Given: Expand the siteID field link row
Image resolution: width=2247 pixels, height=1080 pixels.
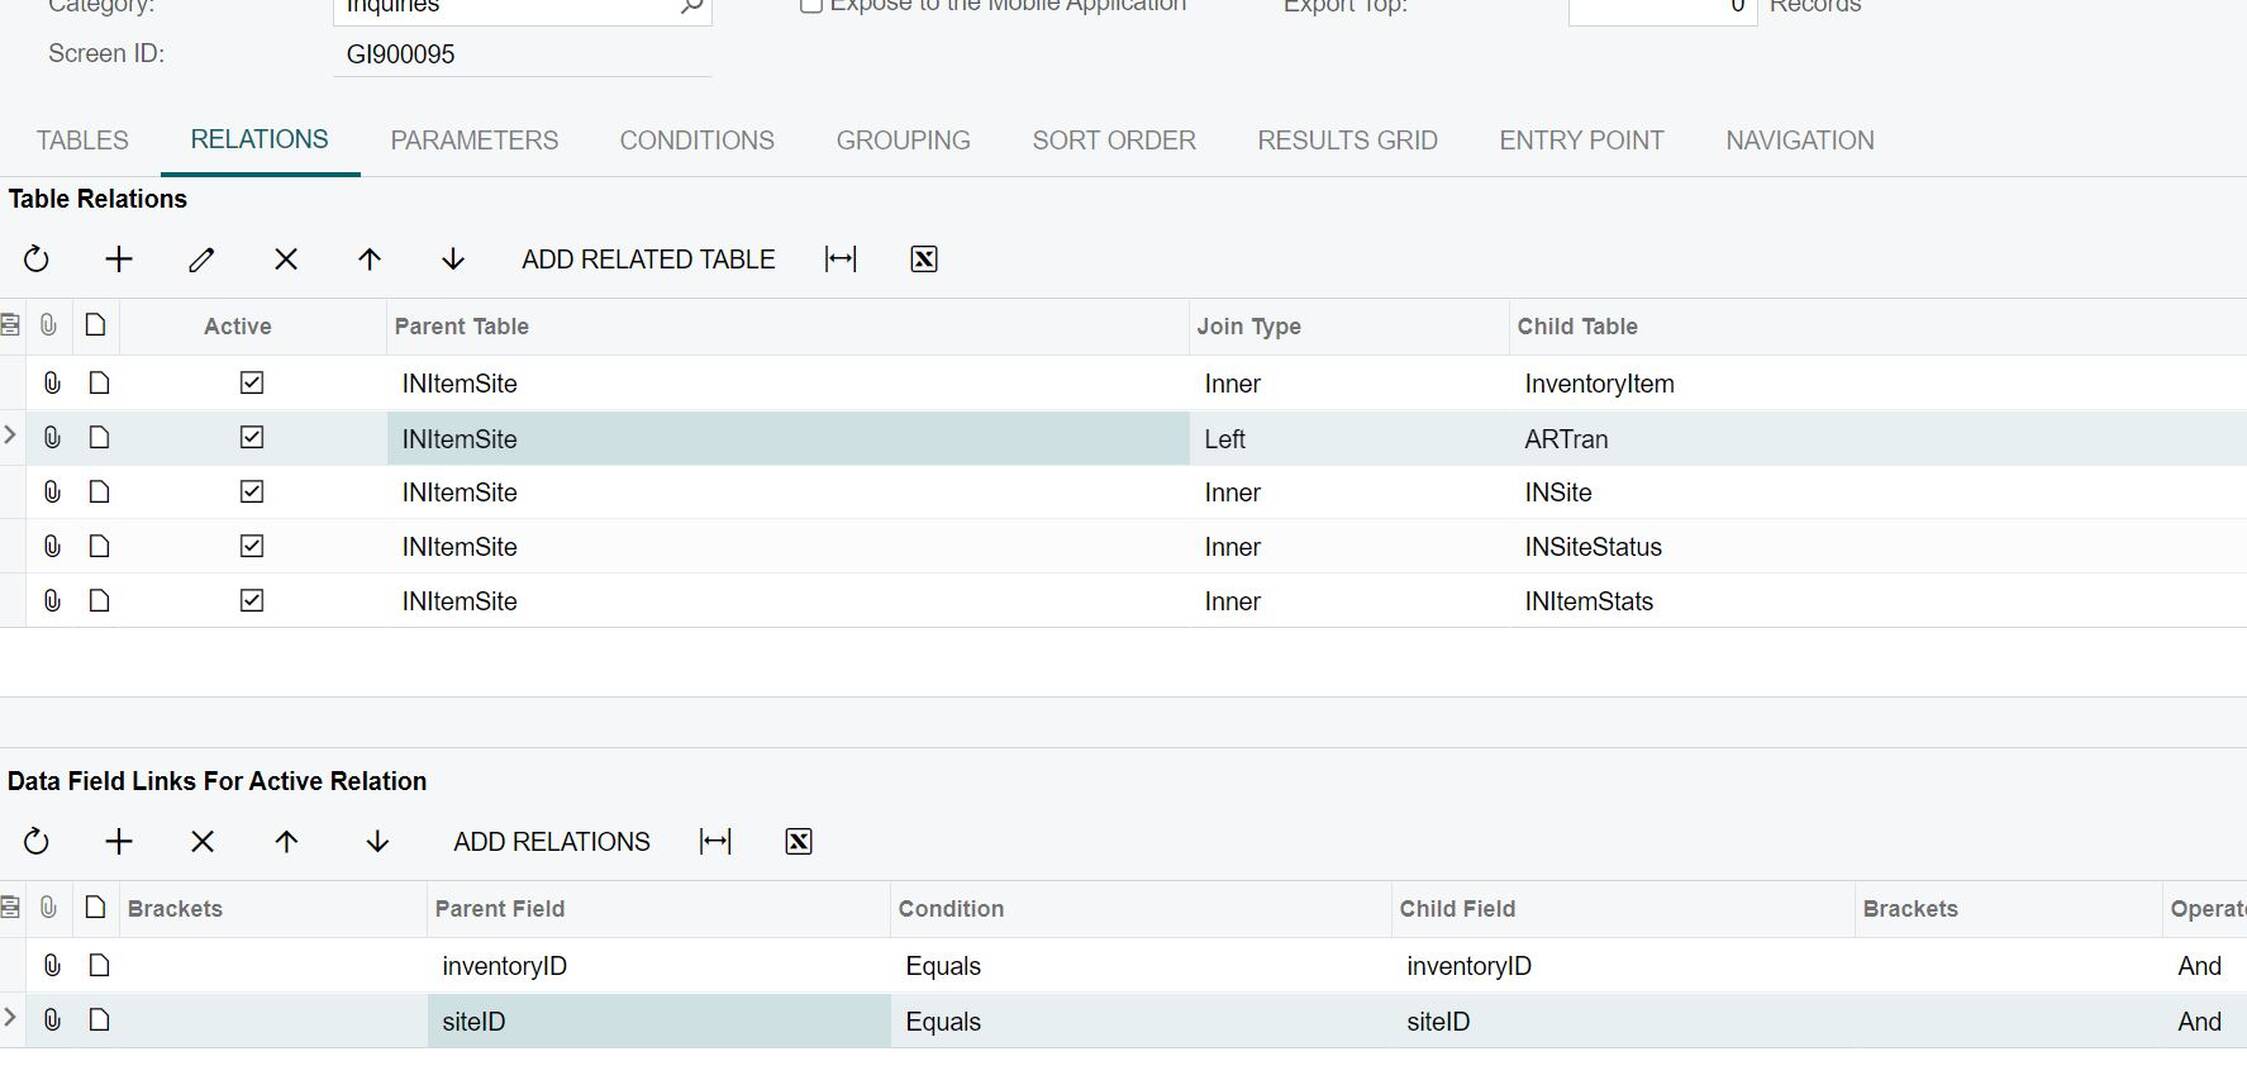Looking at the screenshot, I should [x=10, y=1016].
